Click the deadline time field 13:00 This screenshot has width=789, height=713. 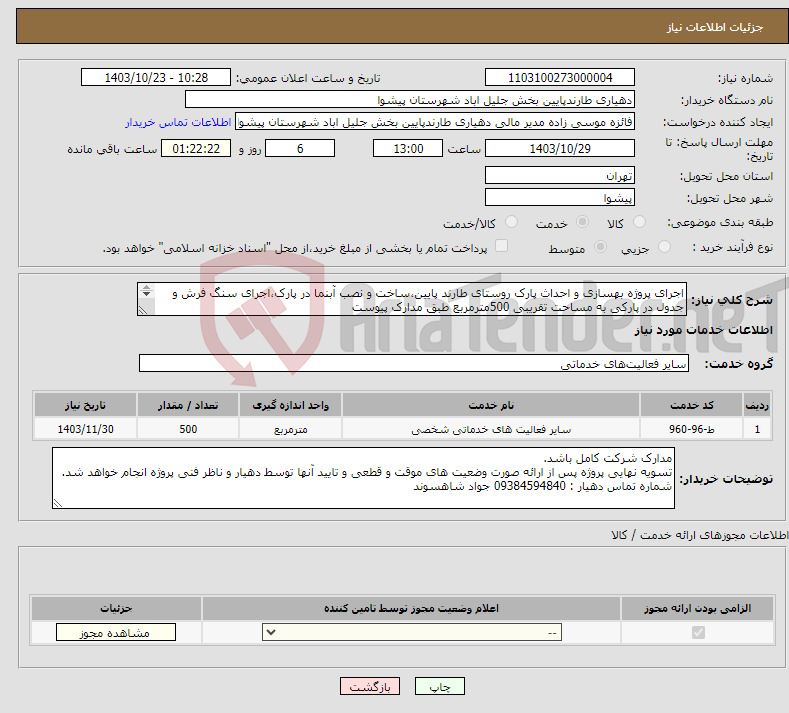tap(408, 148)
